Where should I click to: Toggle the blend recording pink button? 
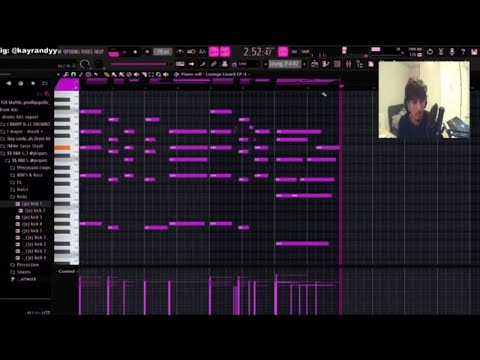coord(214,52)
